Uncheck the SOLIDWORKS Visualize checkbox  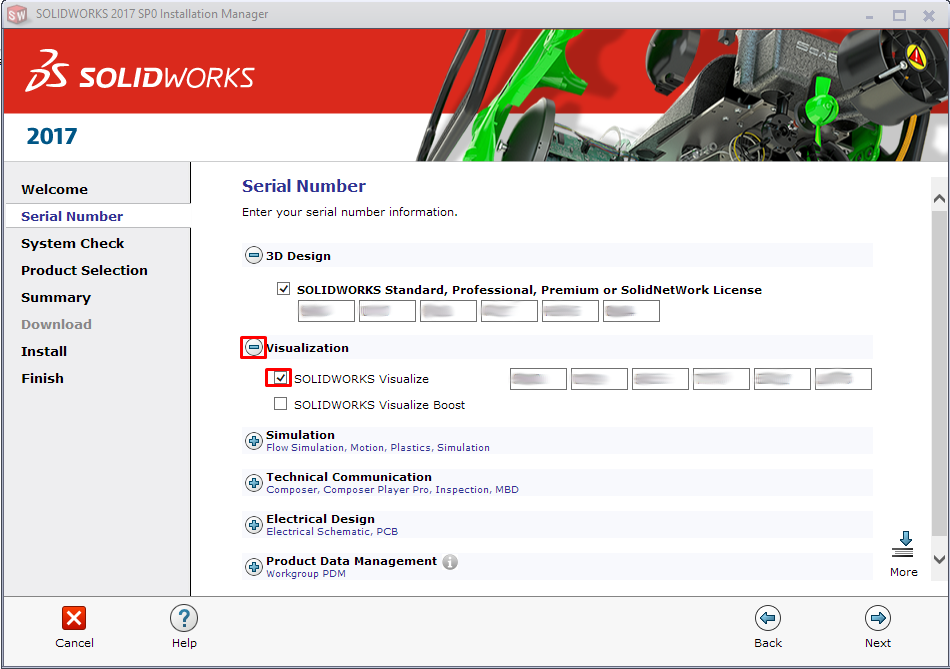pyautogui.click(x=281, y=378)
